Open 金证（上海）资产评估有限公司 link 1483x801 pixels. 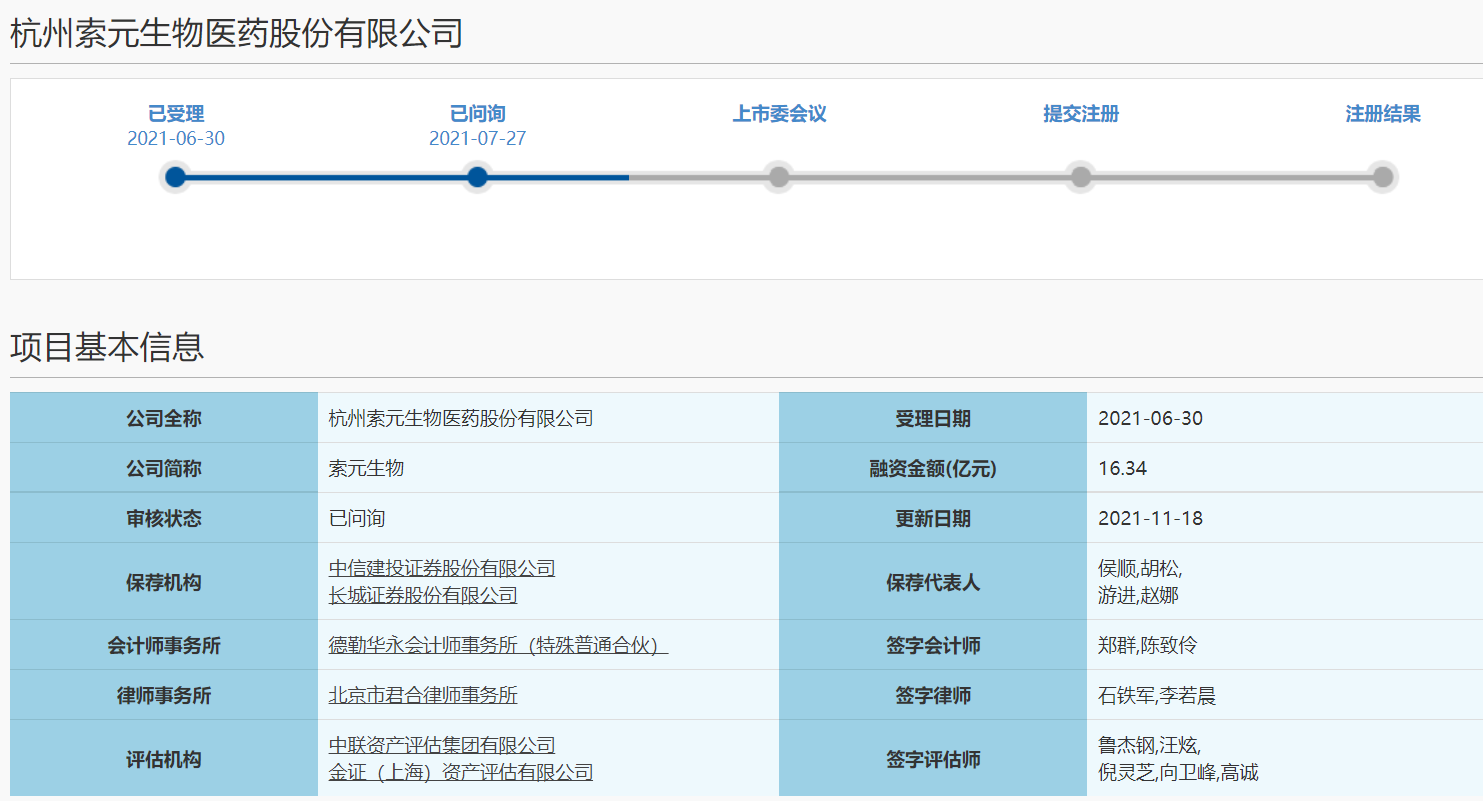[x=461, y=773]
